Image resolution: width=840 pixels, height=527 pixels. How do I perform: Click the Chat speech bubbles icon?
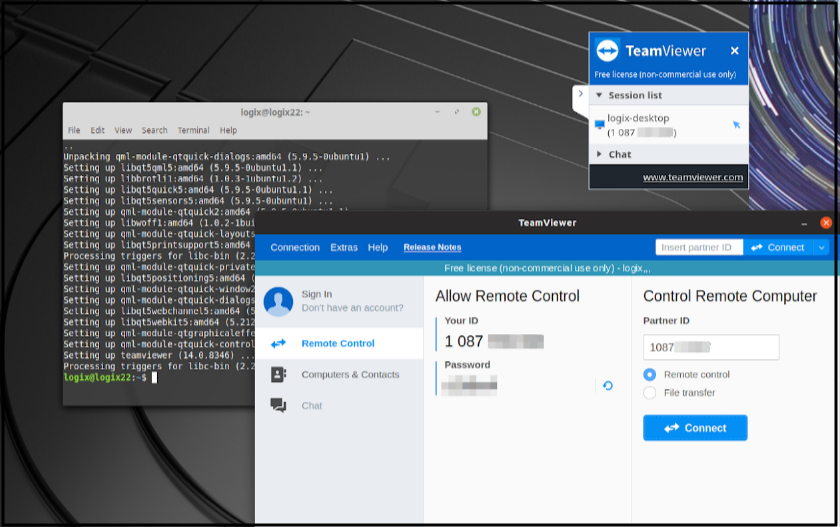279,405
